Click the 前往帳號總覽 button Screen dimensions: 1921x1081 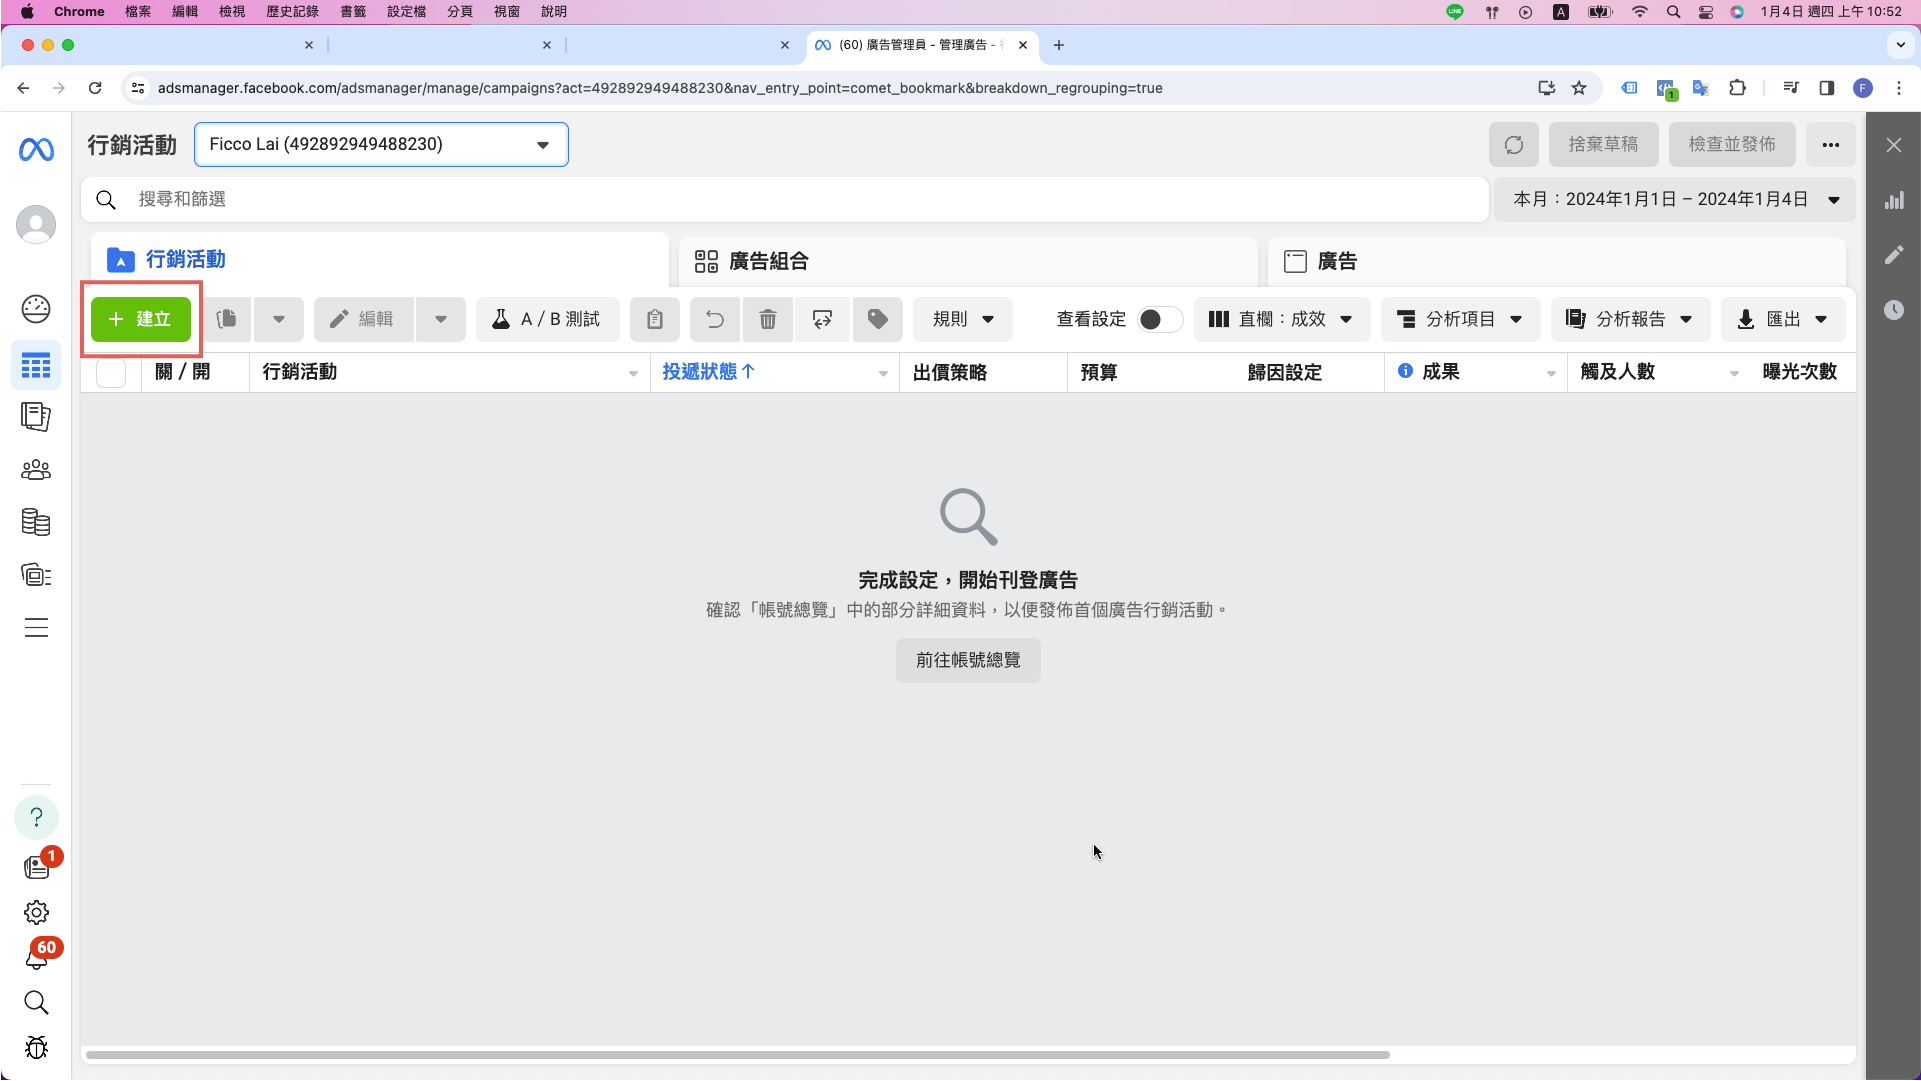[968, 661]
